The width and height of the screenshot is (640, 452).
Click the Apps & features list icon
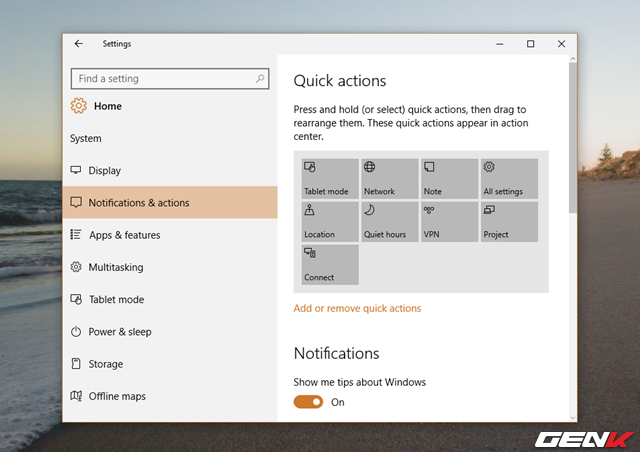click(x=76, y=234)
